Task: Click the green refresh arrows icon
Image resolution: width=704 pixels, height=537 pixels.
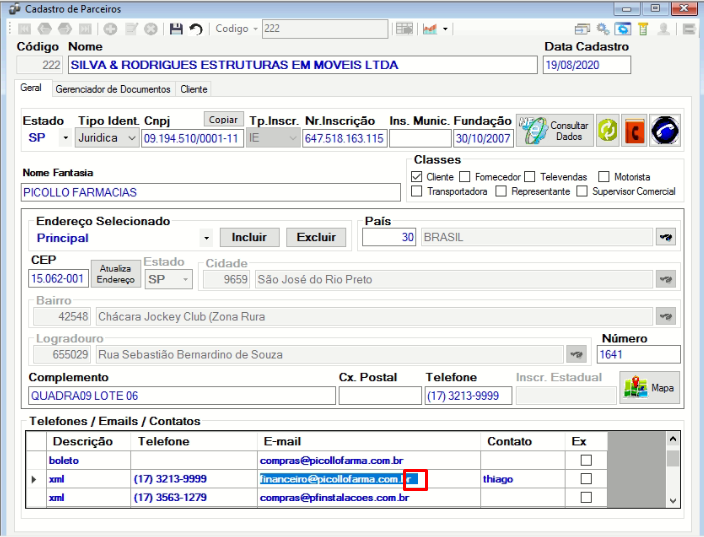Action: (x=607, y=131)
